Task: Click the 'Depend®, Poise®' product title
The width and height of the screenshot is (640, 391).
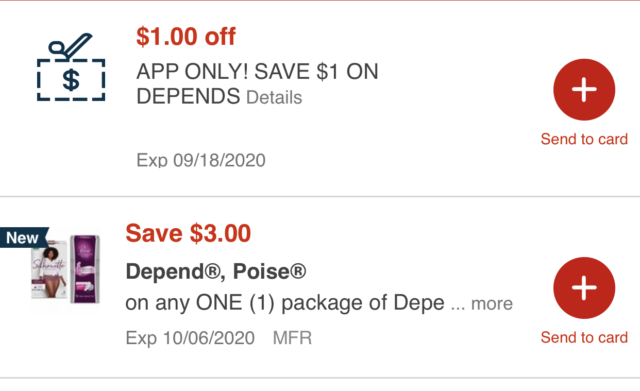Action: tap(216, 271)
